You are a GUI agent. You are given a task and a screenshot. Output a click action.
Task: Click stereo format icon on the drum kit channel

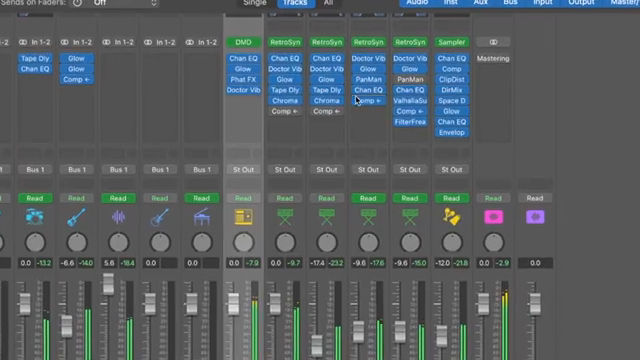pyautogui.click(x=23, y=42)
